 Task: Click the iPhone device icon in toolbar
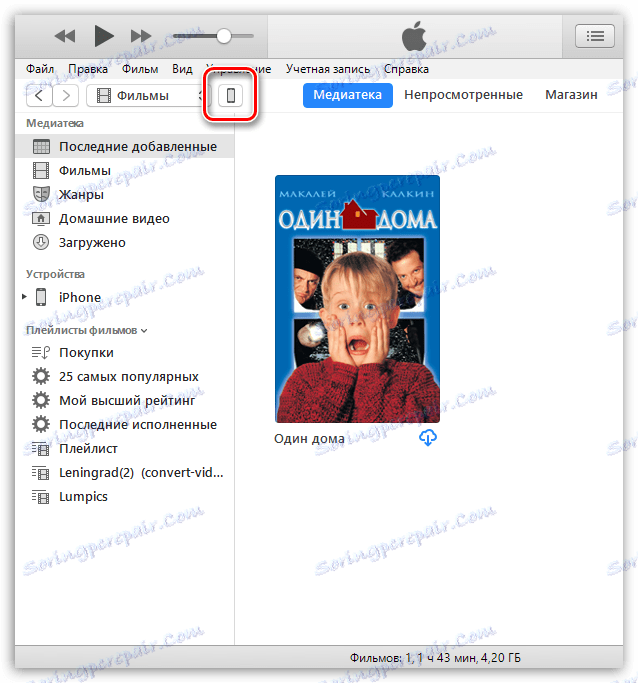pyautogui.click(x=231, y=95)
